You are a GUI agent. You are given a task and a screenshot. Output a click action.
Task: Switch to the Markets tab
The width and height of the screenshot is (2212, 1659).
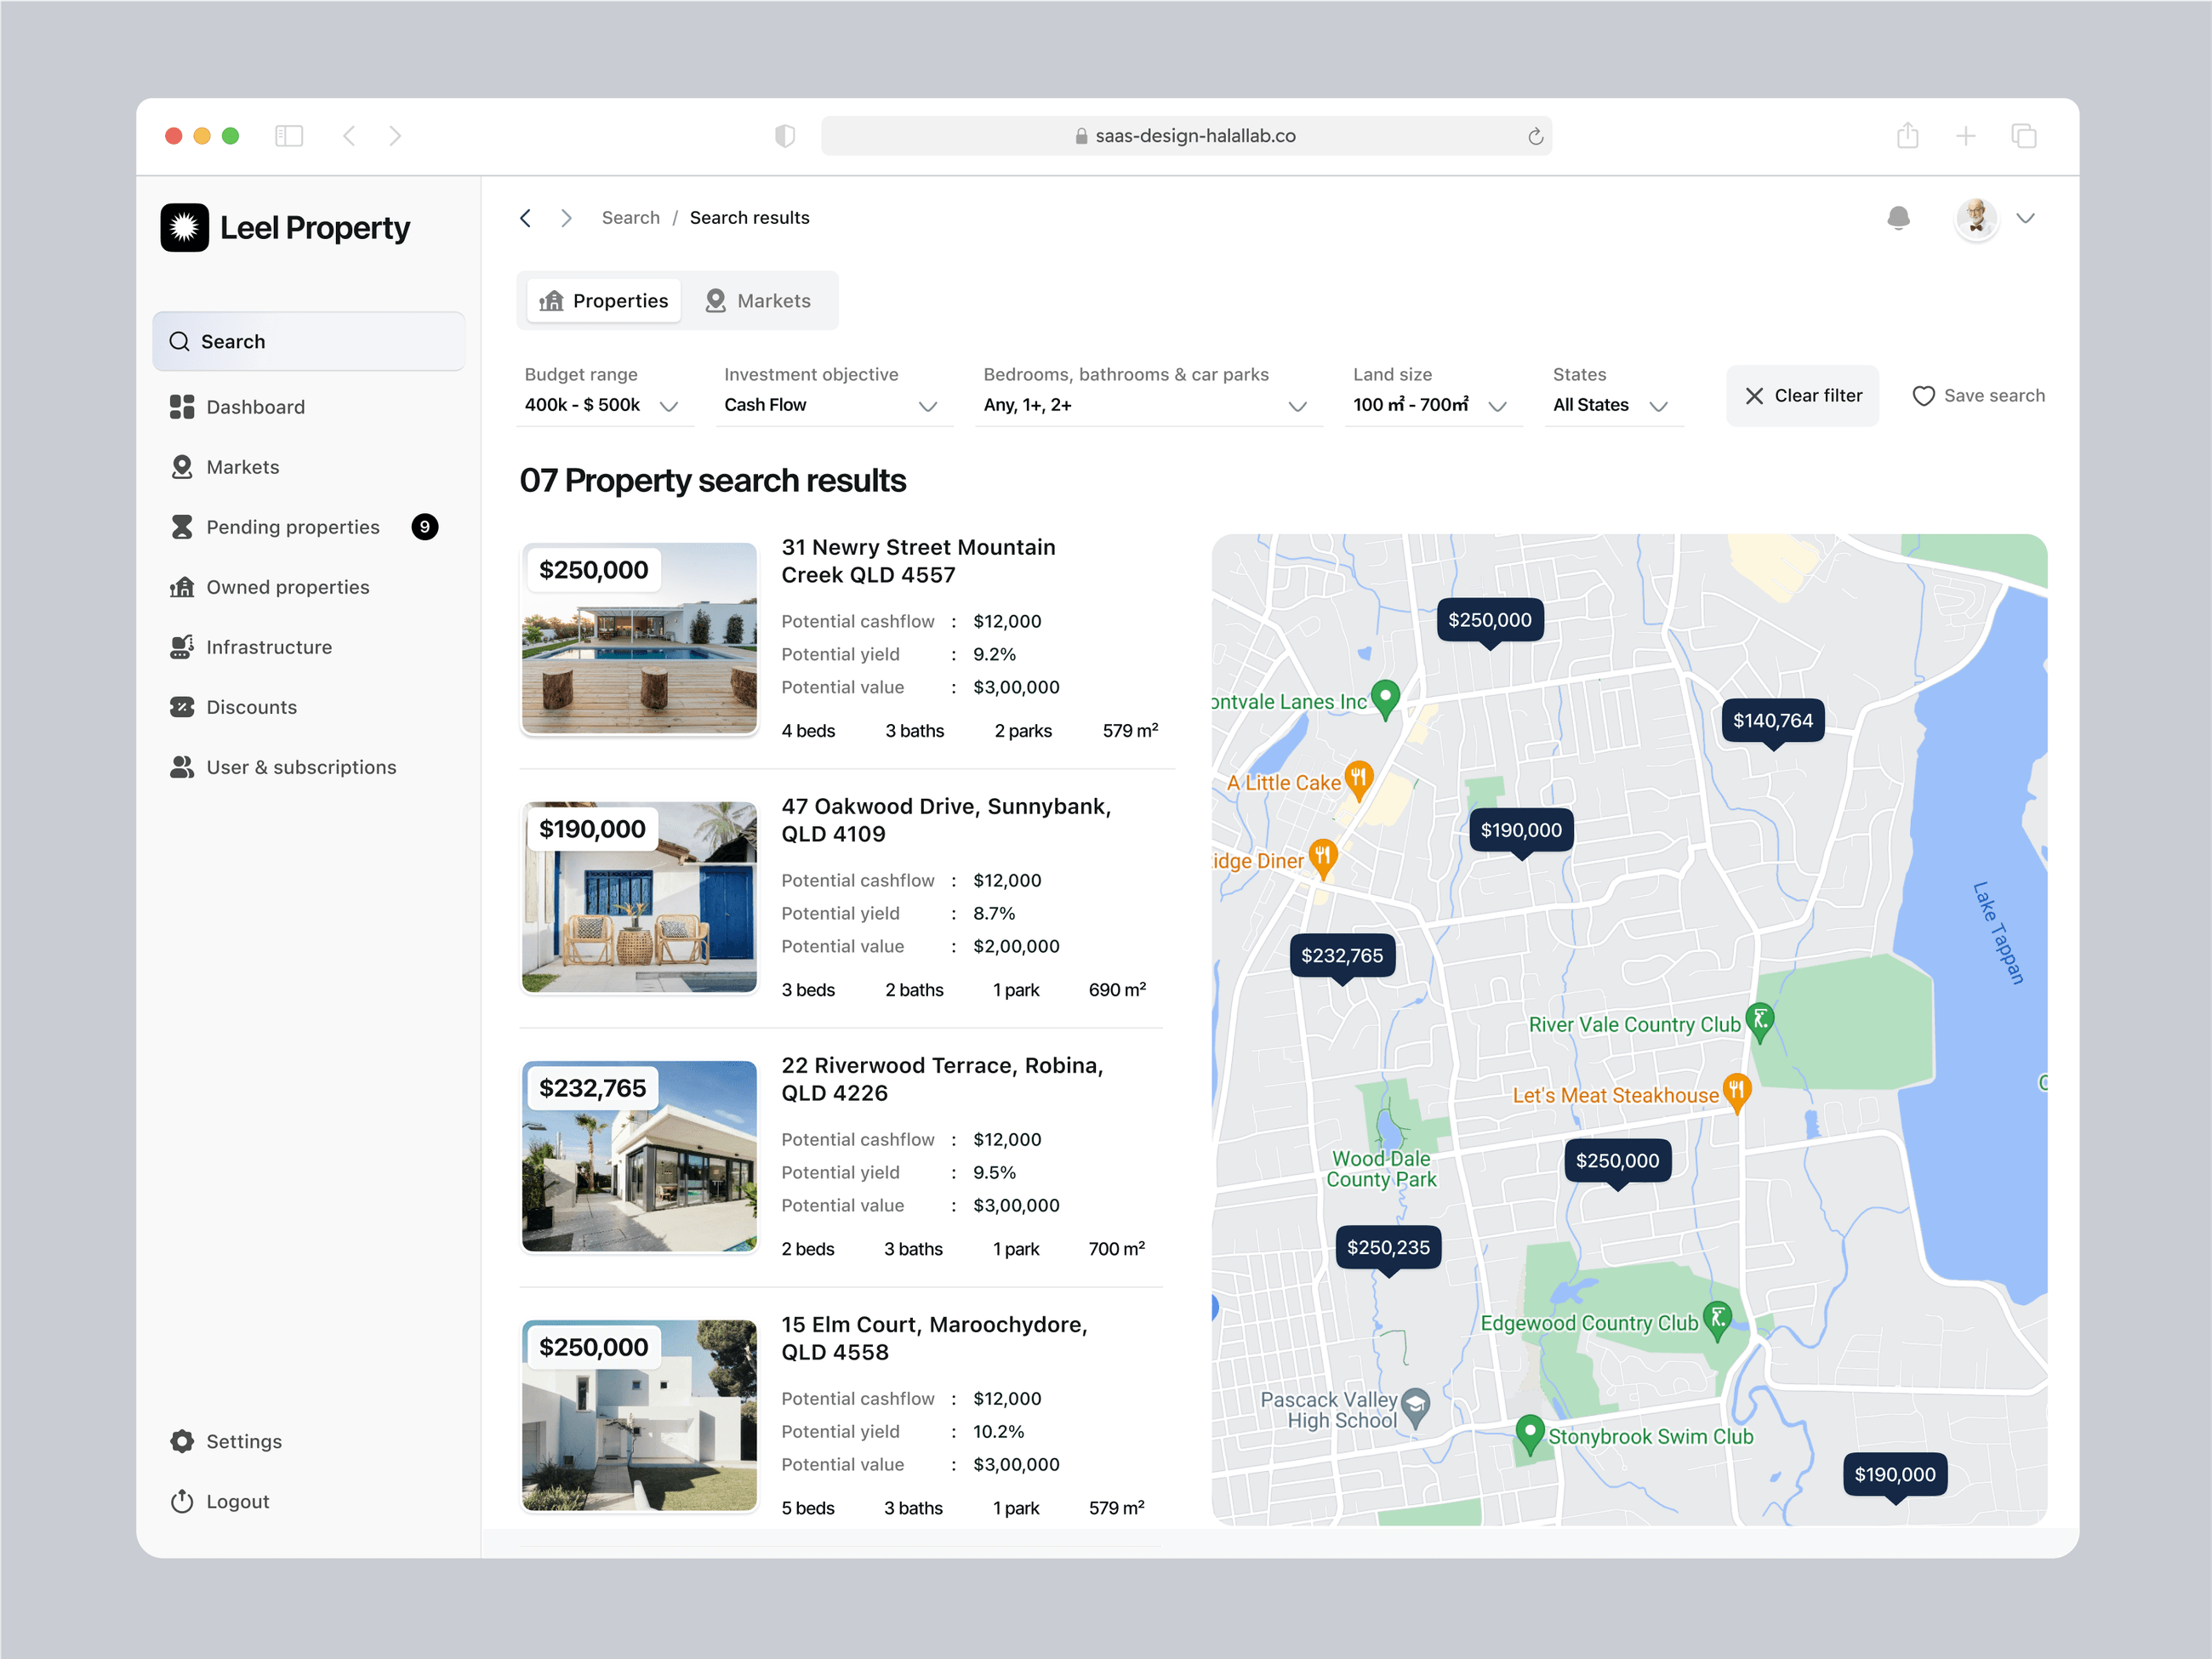pyautogui.click(x=759, y=301)
